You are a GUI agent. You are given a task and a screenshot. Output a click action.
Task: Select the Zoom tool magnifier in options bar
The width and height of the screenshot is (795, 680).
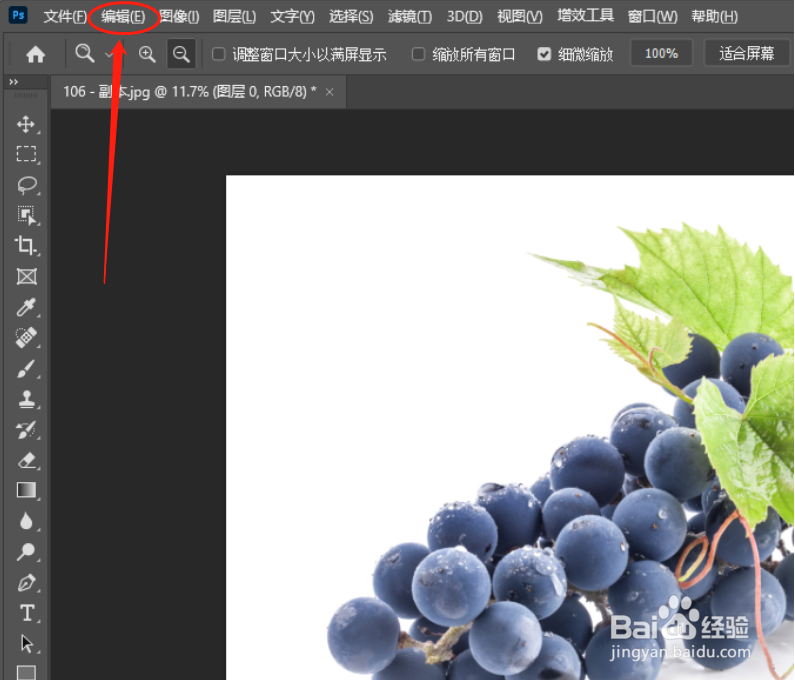pyautogui.click(x=85, y=53)
